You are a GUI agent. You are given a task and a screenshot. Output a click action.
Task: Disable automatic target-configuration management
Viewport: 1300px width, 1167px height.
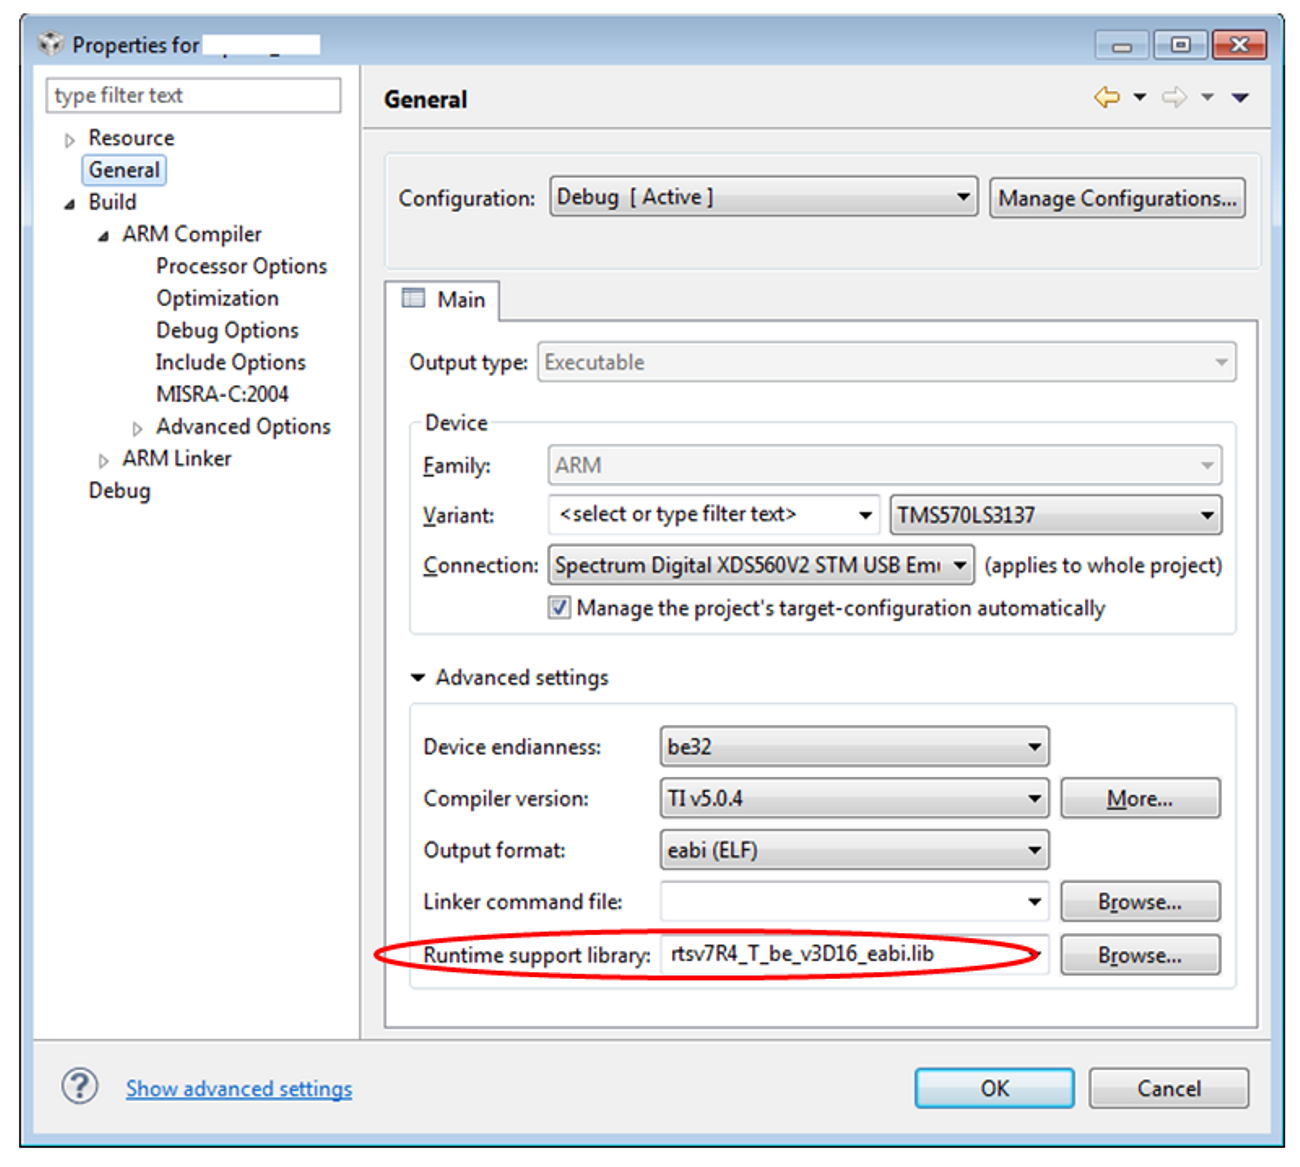(559, 607)
